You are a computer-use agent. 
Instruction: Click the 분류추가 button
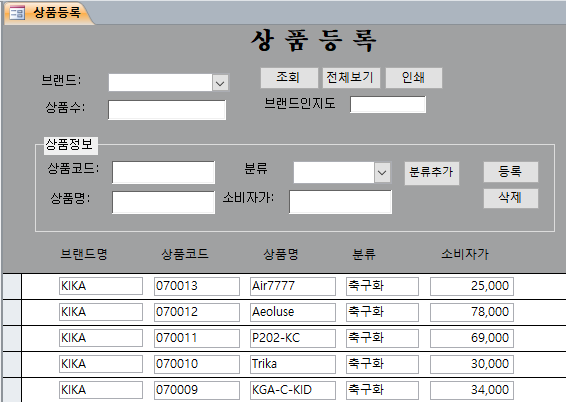[432, 173]
